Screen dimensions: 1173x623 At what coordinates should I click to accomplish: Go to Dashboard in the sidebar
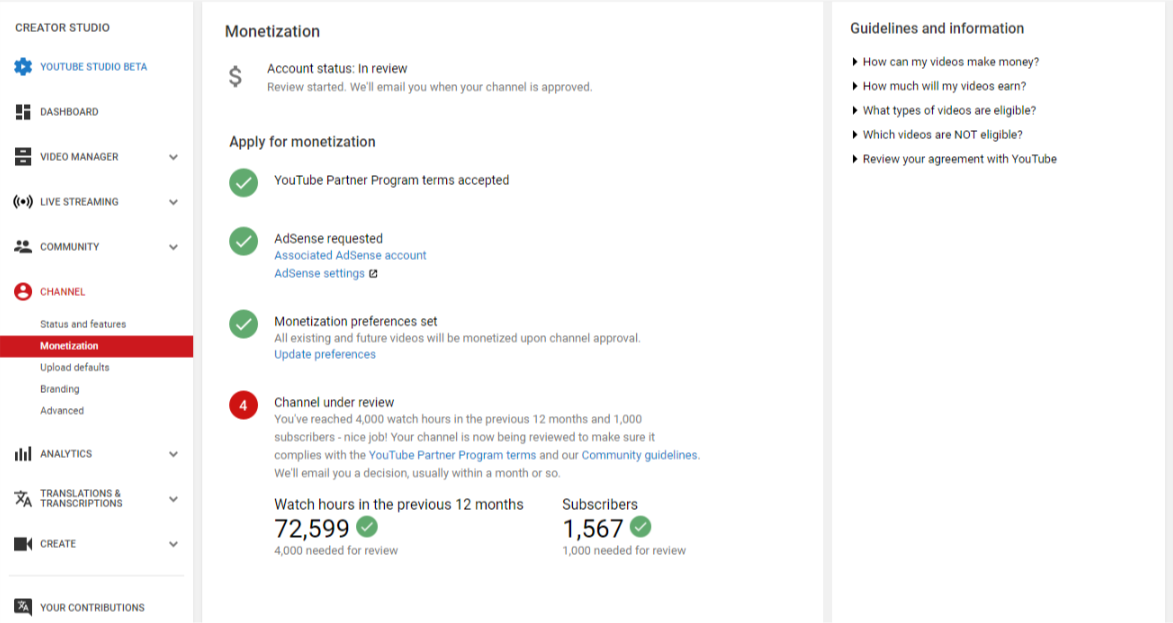(x=69, y=112)
